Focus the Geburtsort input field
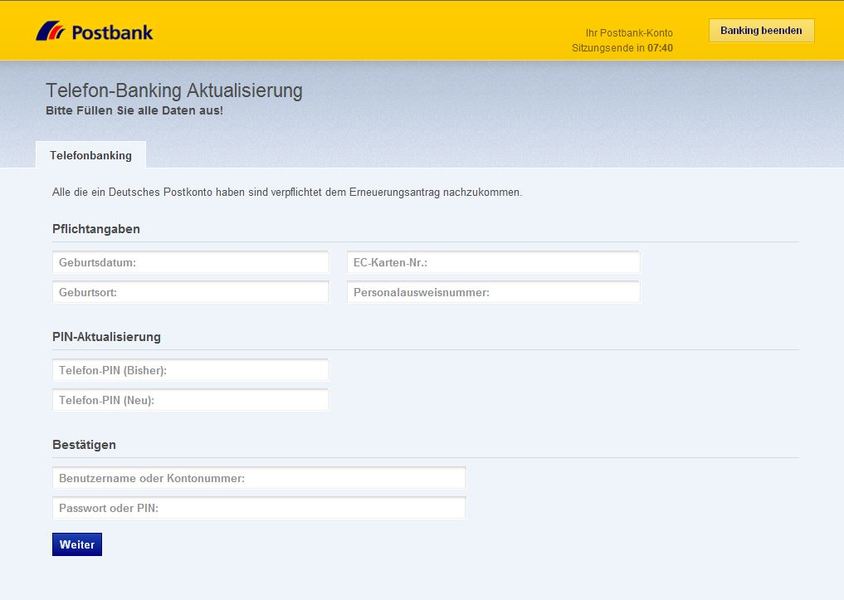The height and width of the screenshot is (600, 844). [191, 292]
